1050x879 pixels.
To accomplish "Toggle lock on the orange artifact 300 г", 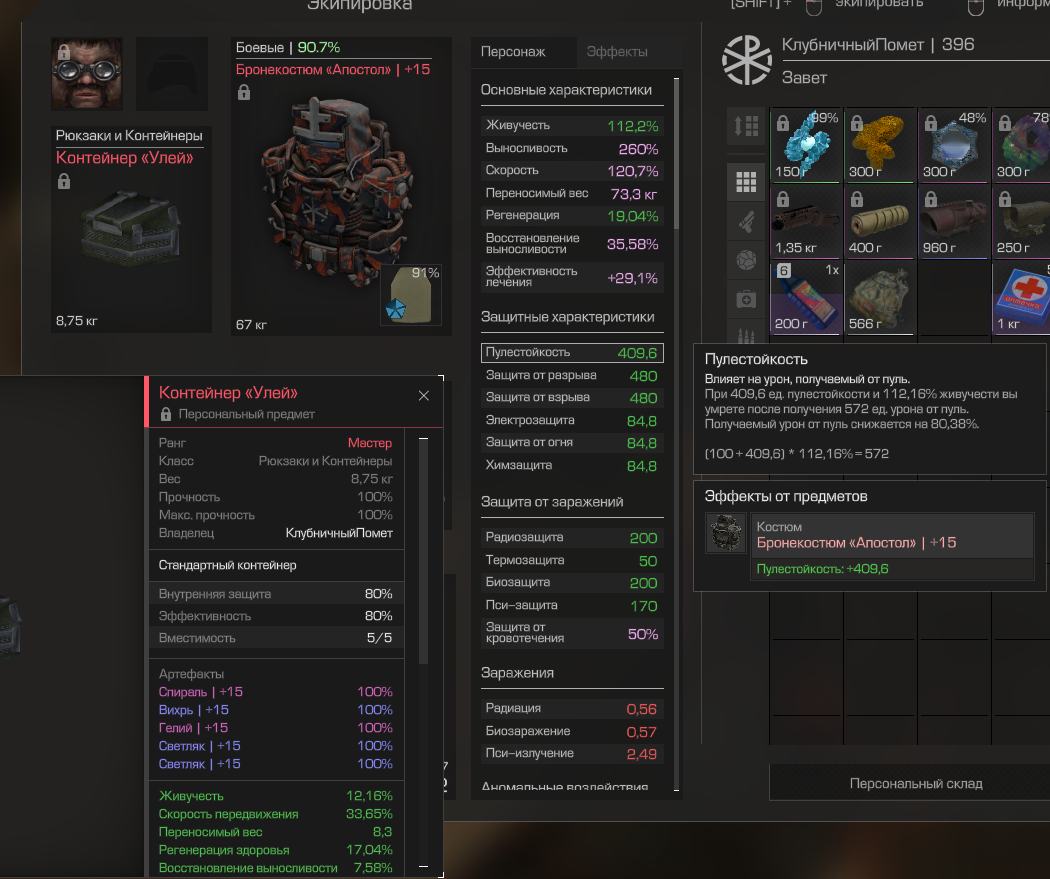I will pyautogui.click(x=856, y=123).
